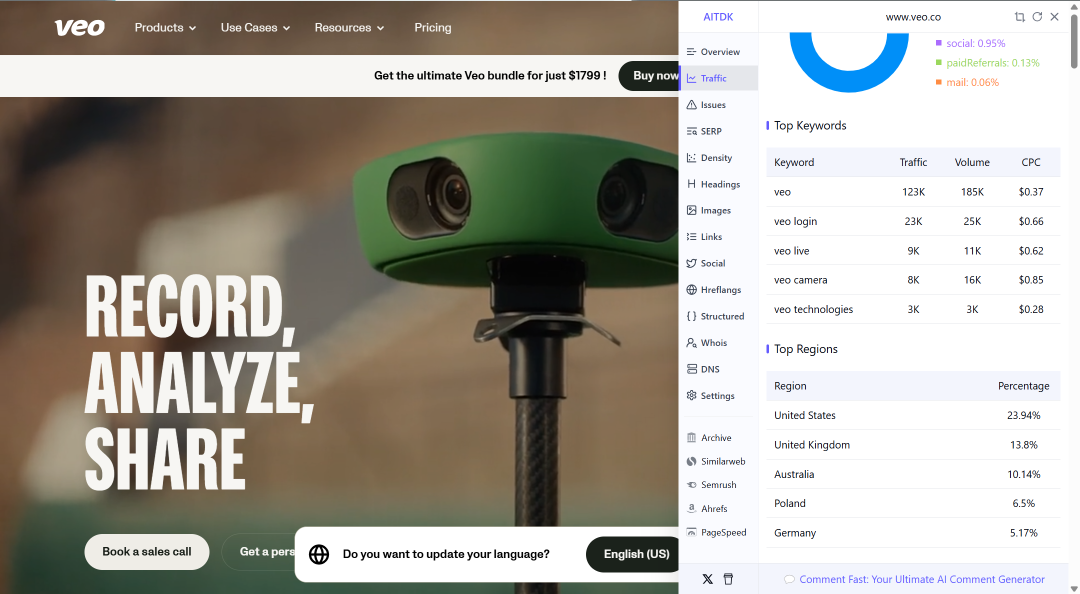Click the 'mail: 0.06%' legend entry
The width and height of the screenshot is (1080, 594).
[x=967, y=83]
